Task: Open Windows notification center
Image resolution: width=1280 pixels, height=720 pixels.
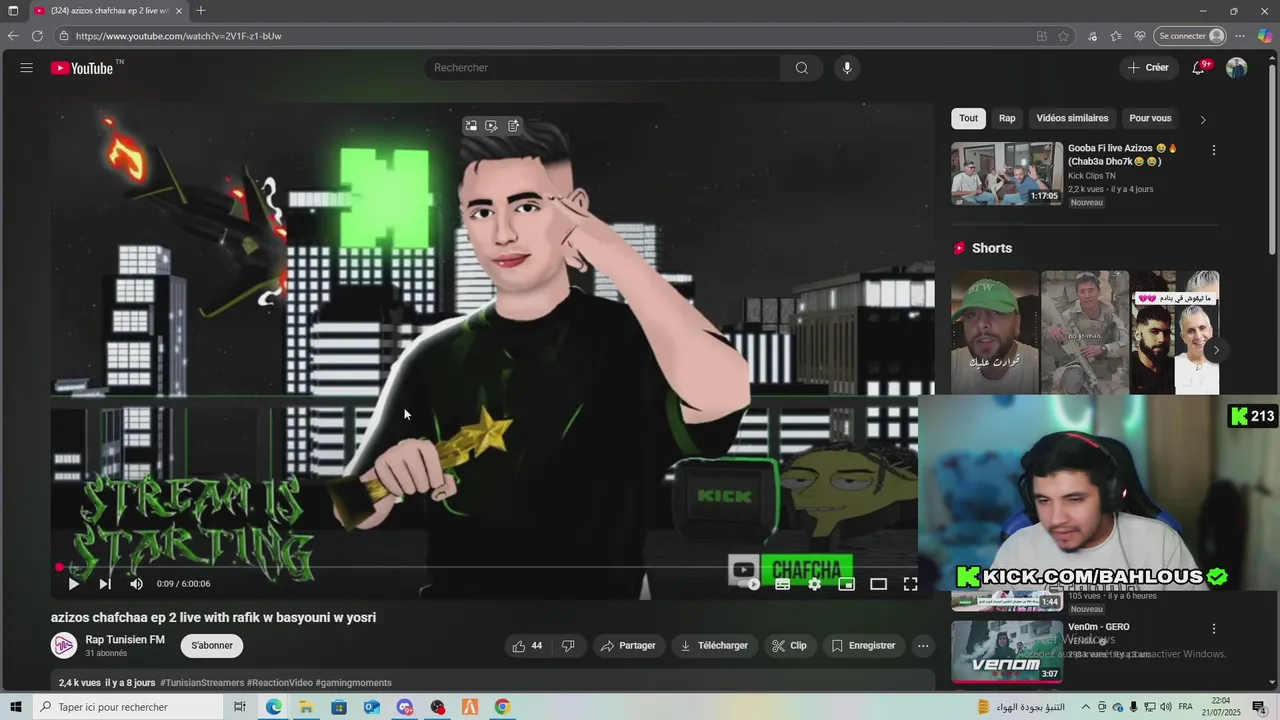Action: 1259,707
